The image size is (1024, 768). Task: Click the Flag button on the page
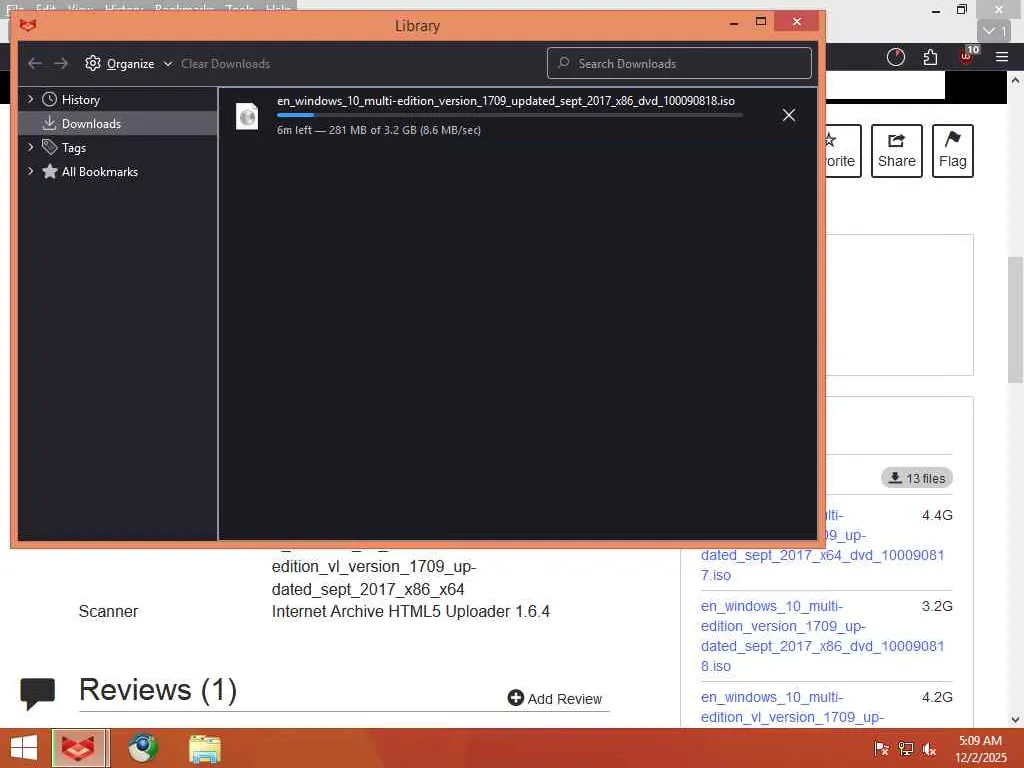pyautogui.click(x=953, y=151)
